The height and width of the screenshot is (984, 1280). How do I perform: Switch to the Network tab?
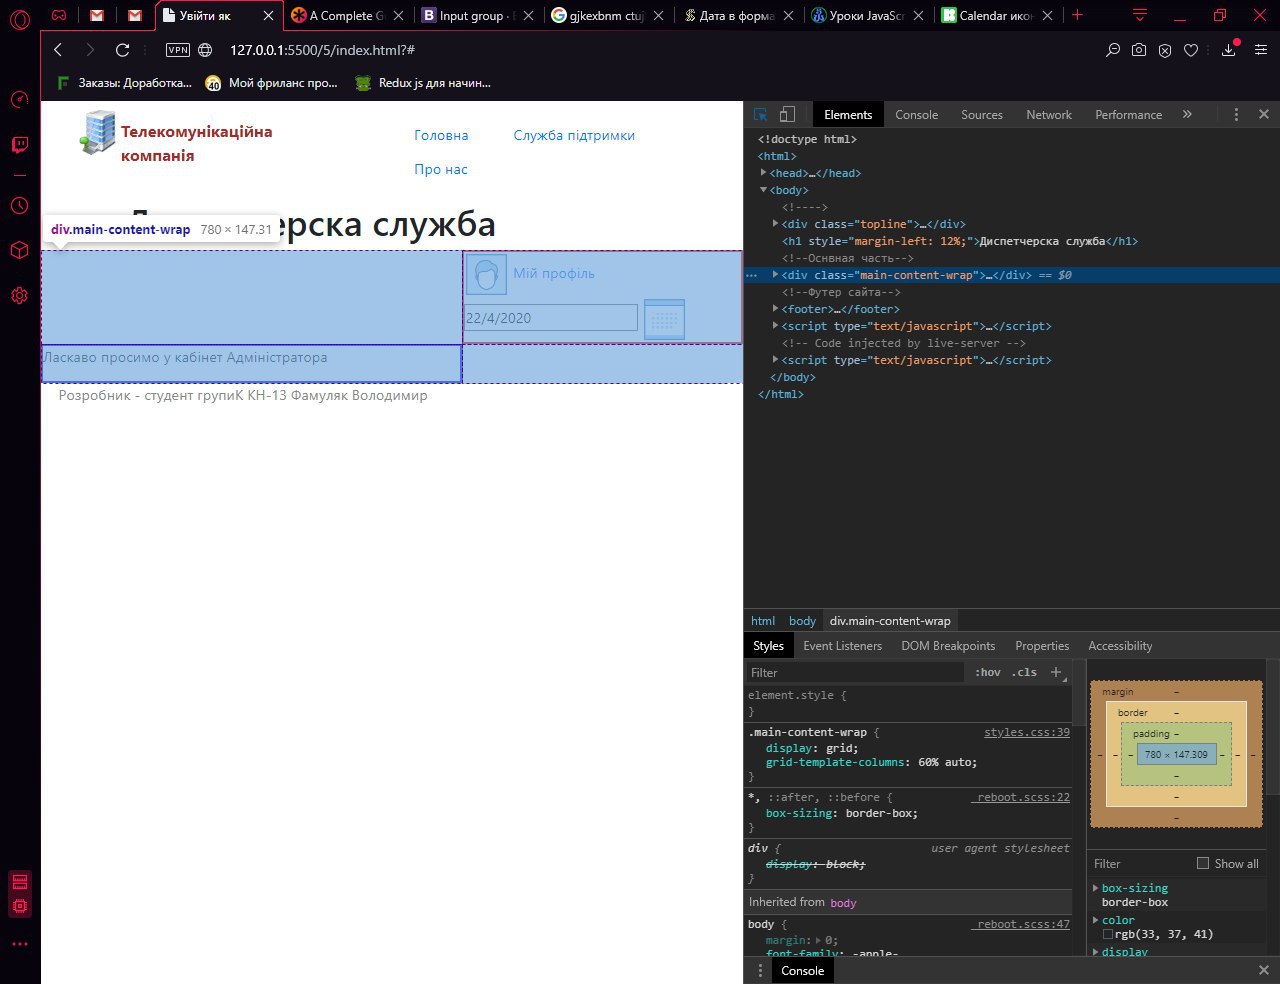(1049, 115)
